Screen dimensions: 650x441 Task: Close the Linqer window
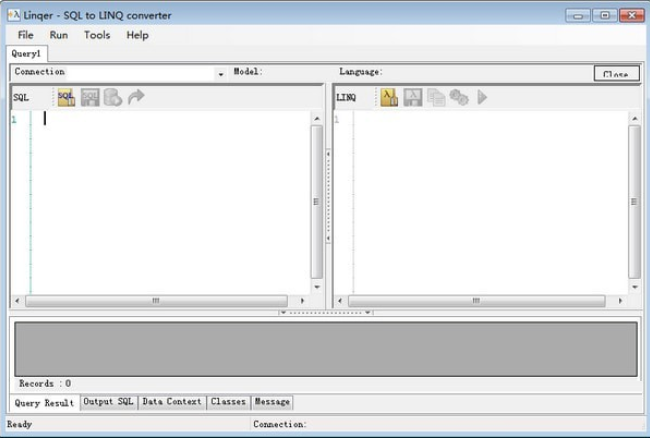coord(631,16)
